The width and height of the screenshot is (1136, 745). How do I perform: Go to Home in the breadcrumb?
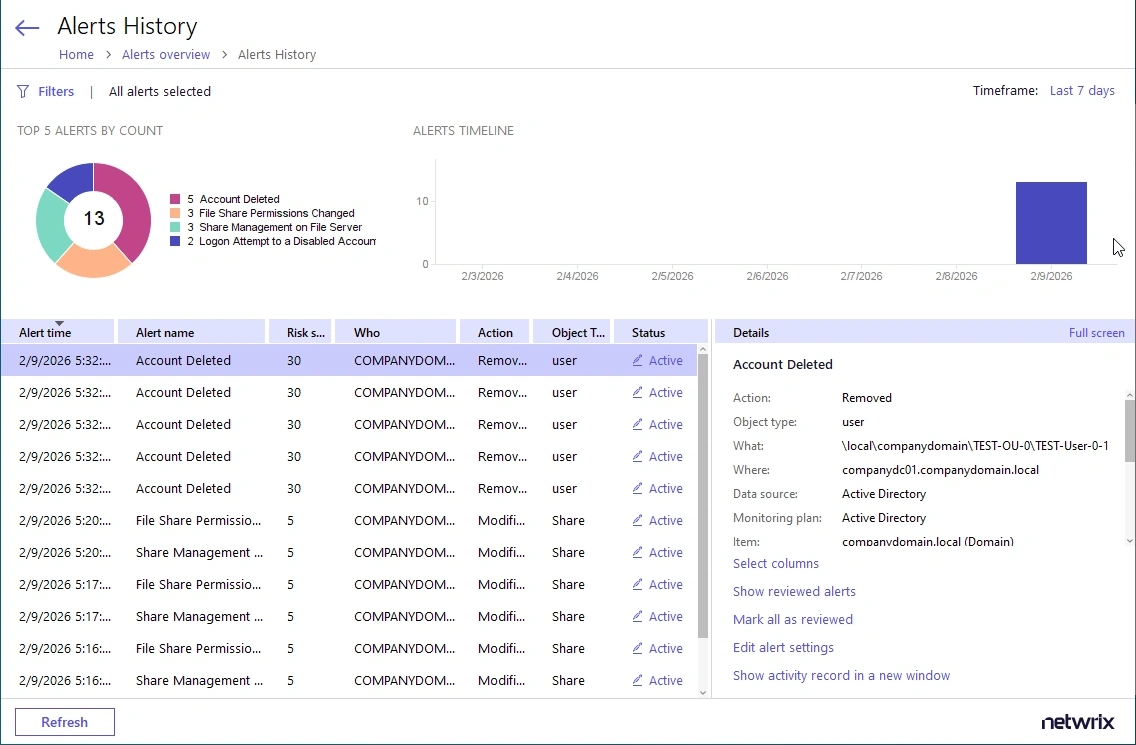coord(76,55)
